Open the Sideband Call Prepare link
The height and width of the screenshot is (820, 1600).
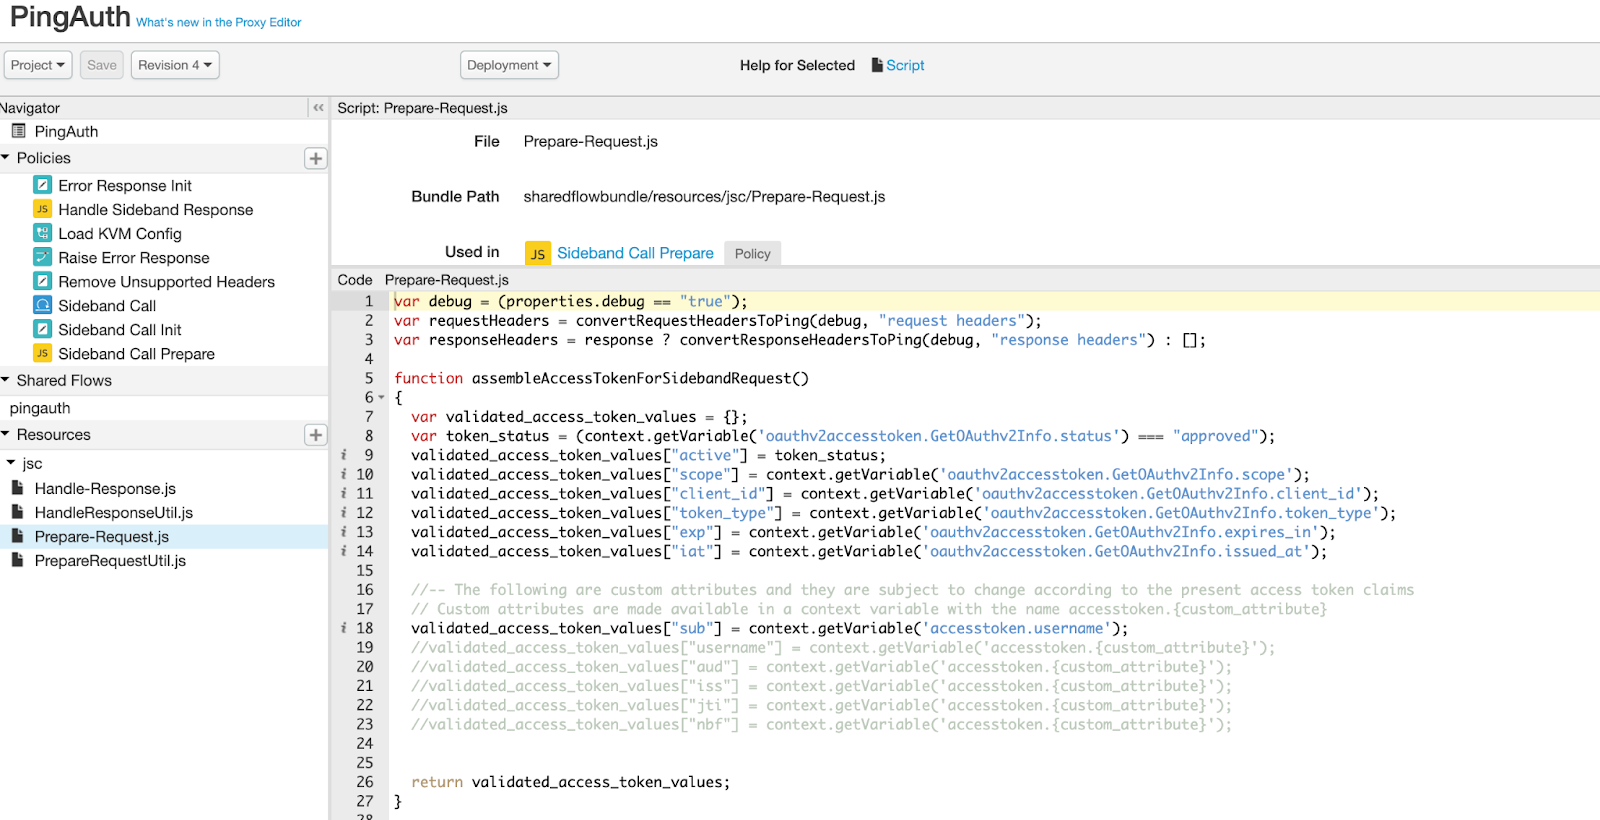(x=635, y=253)
